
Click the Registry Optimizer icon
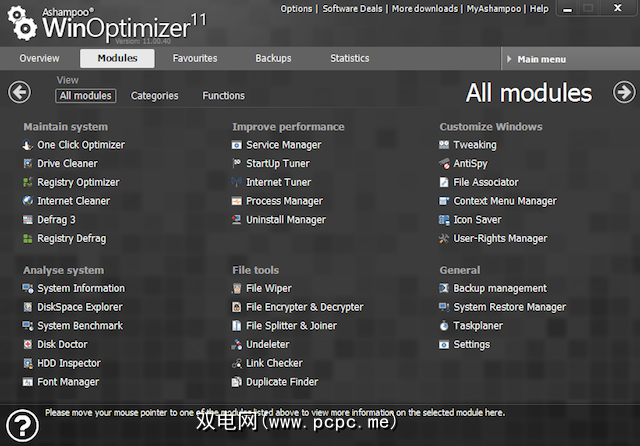point(27,182)
